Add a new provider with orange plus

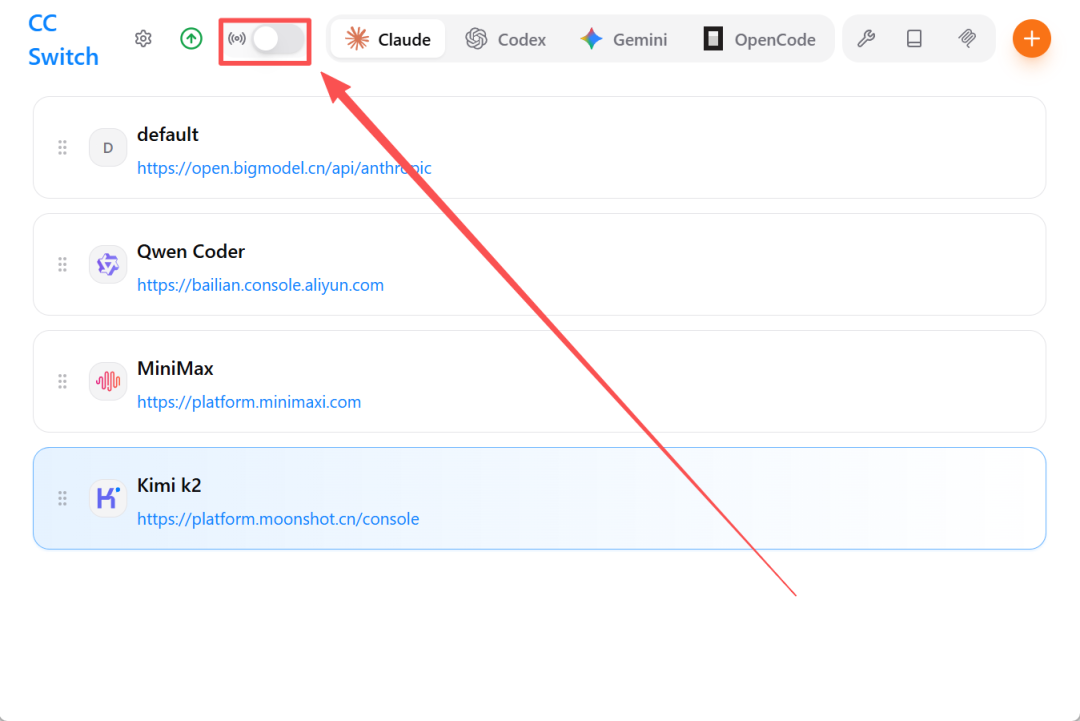coord(1031,39)
